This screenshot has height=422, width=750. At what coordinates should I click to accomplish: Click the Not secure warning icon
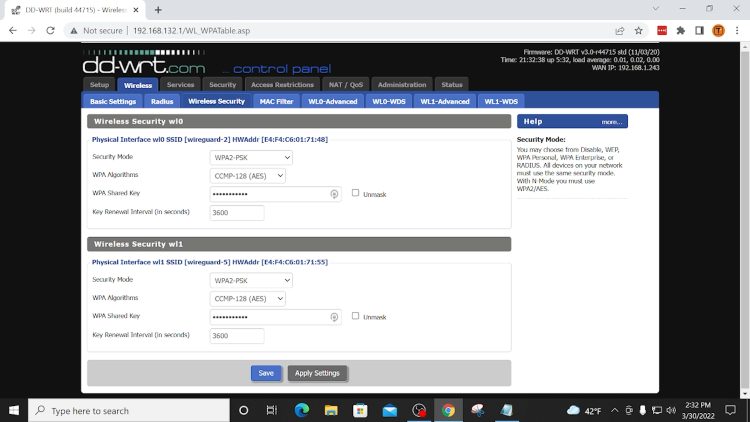[x=74, y=31]
